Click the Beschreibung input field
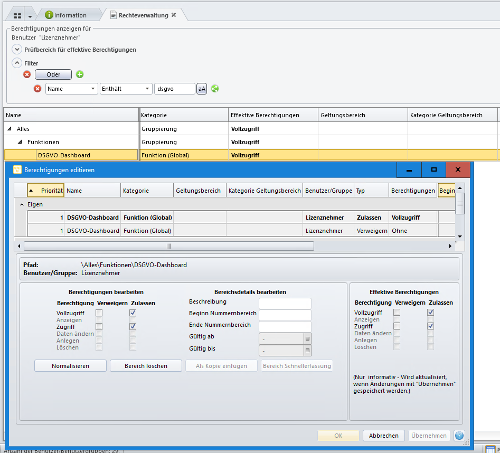Viewport: 500px width, 453px height. (285, 303)
